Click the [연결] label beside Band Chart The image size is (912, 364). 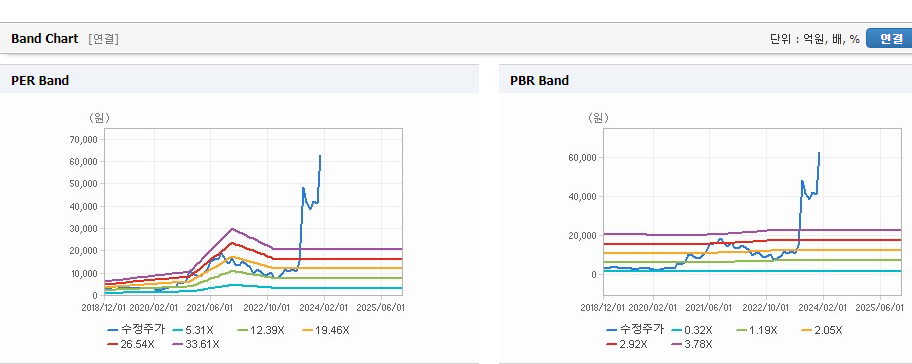(103, 39)
